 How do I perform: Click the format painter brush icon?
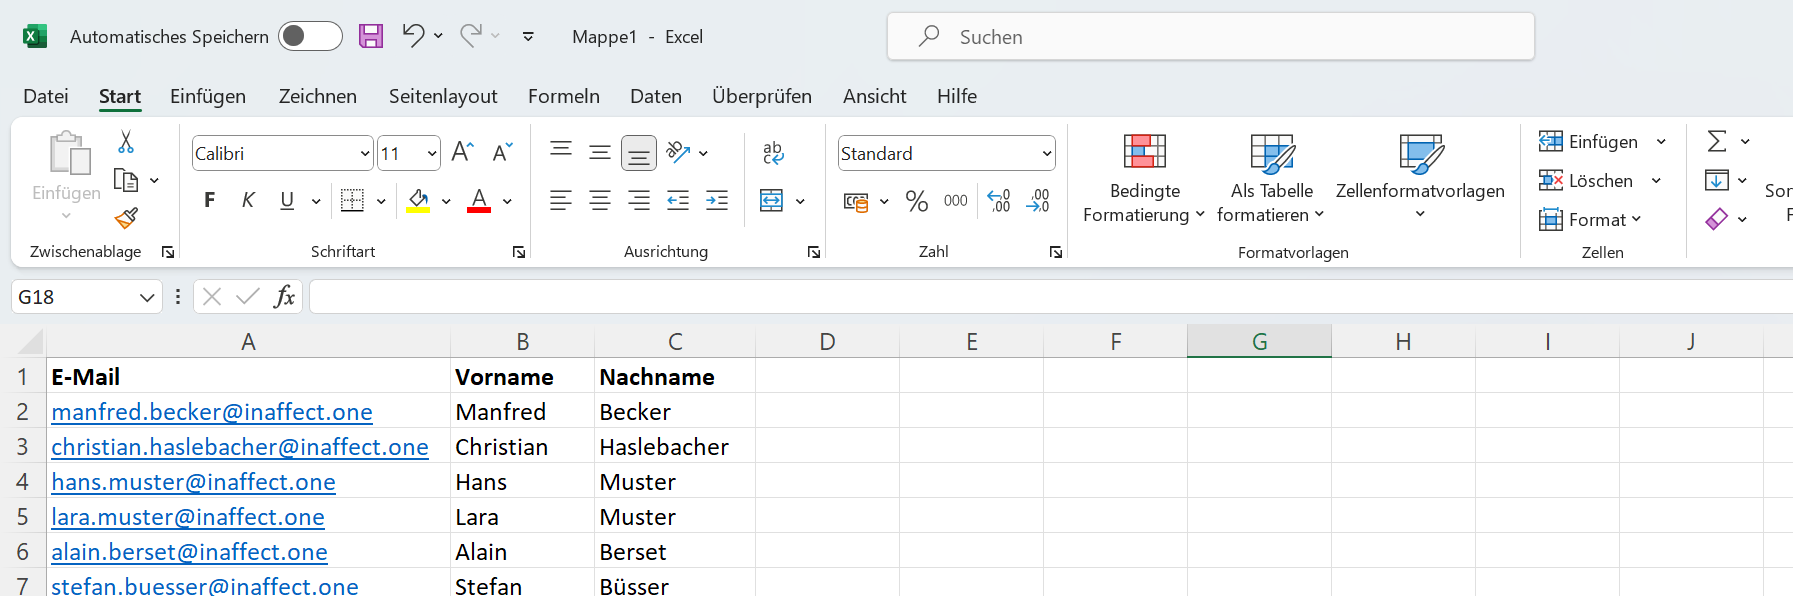[126, 218]
